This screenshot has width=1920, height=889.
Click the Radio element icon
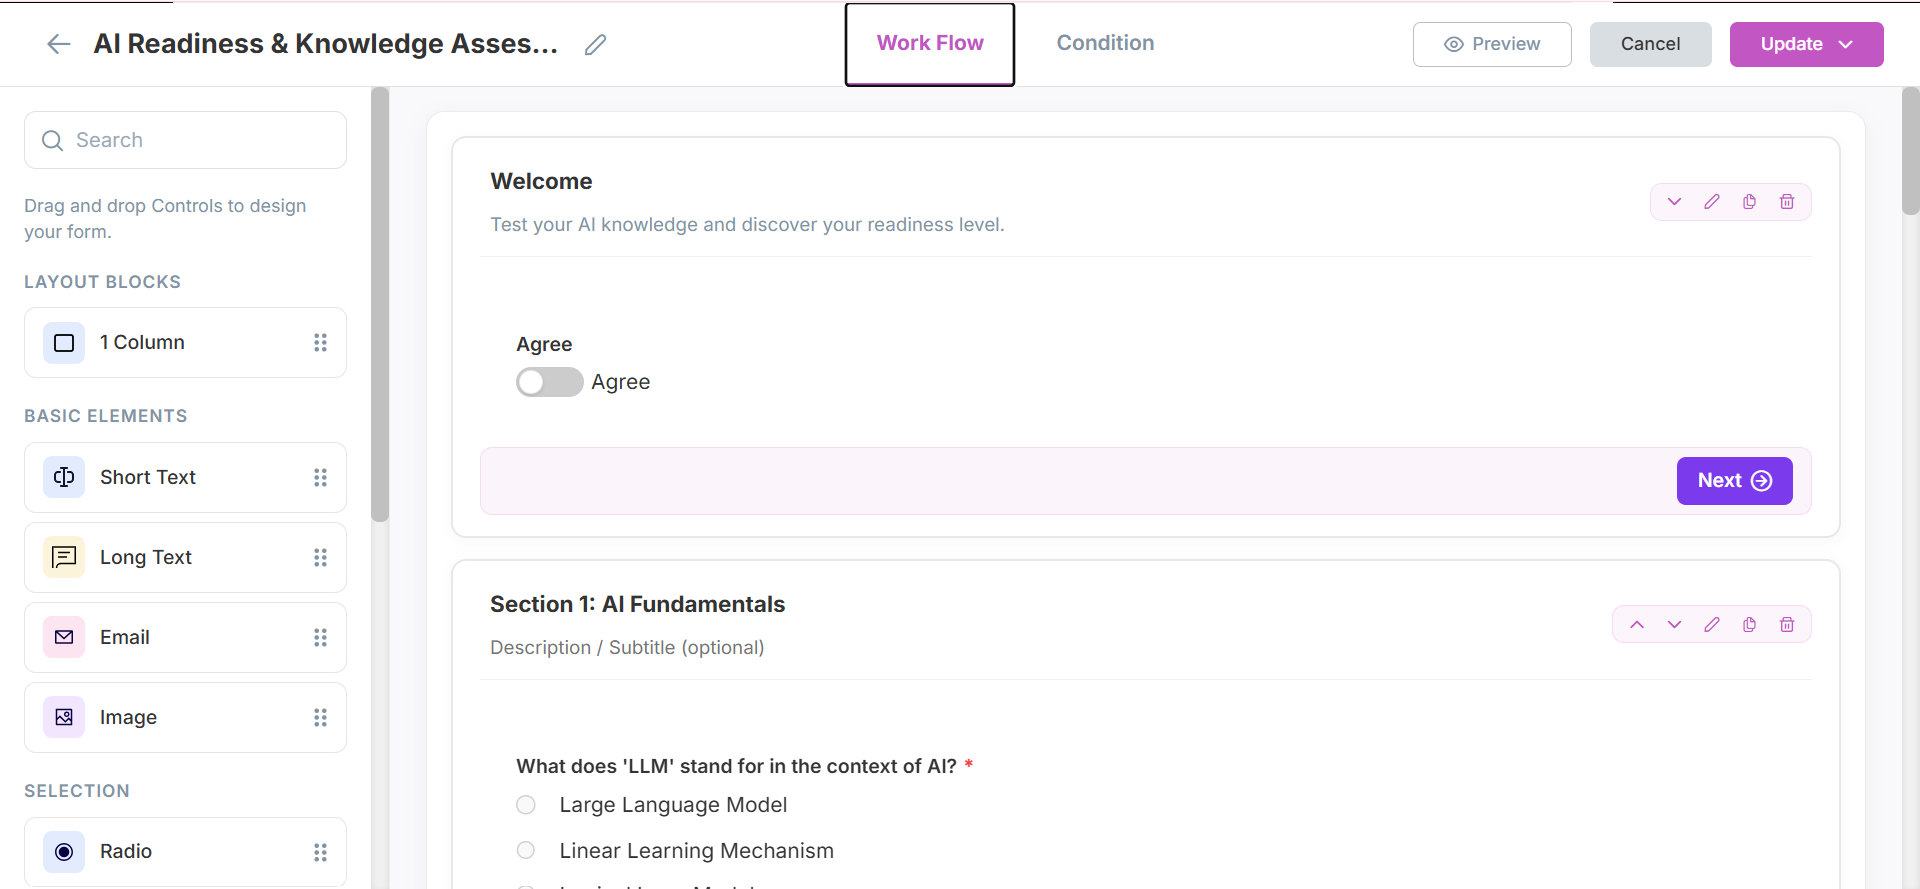(64, 852)
